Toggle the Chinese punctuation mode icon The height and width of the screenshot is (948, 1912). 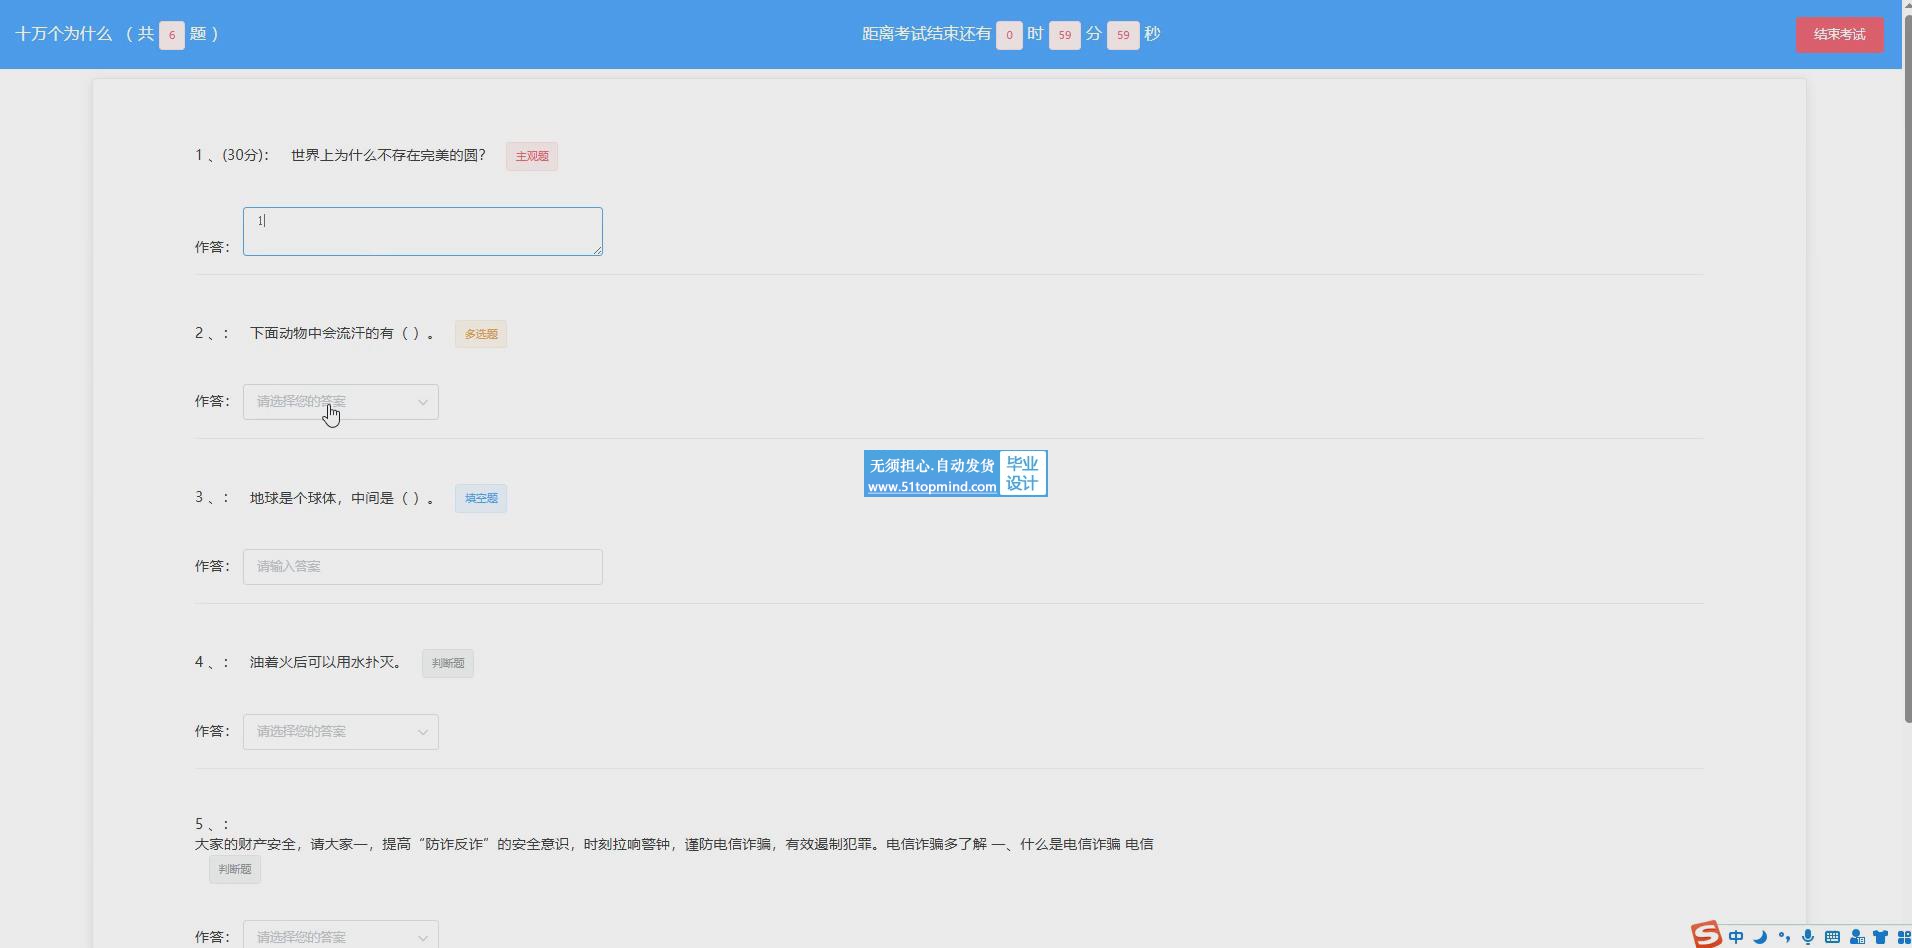1784,937
